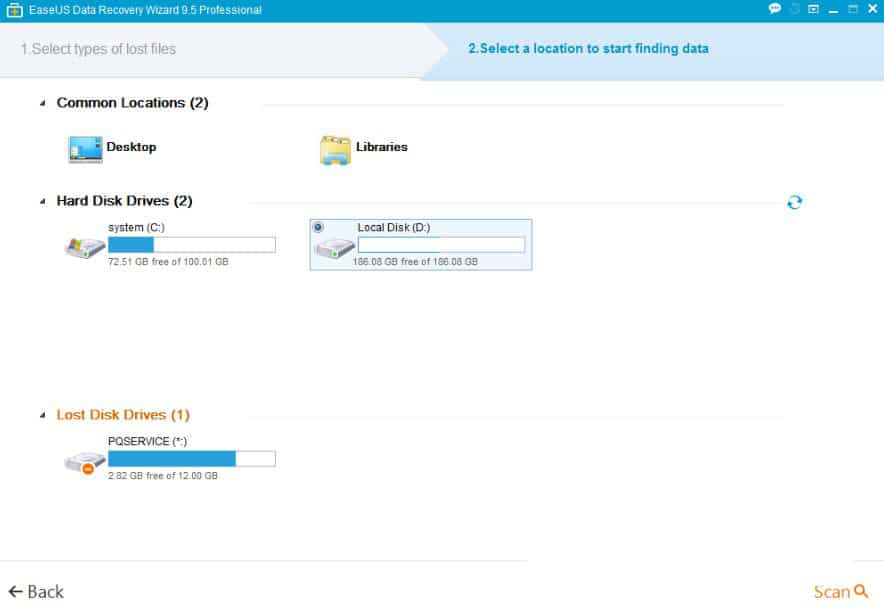Click the 'system (C:)' drive name
The image size is (884, 613).
[136, 227]
